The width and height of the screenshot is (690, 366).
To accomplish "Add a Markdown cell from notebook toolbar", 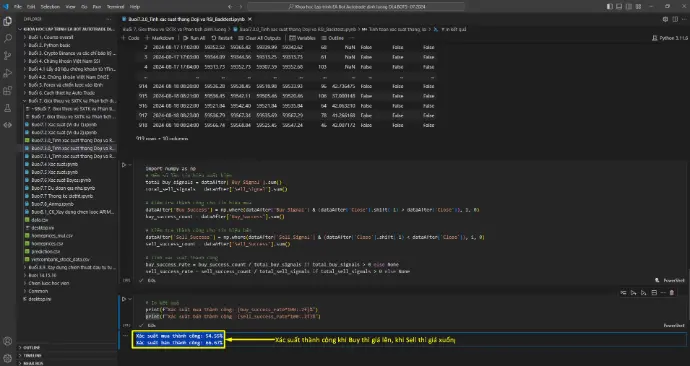I will [159, 38].
